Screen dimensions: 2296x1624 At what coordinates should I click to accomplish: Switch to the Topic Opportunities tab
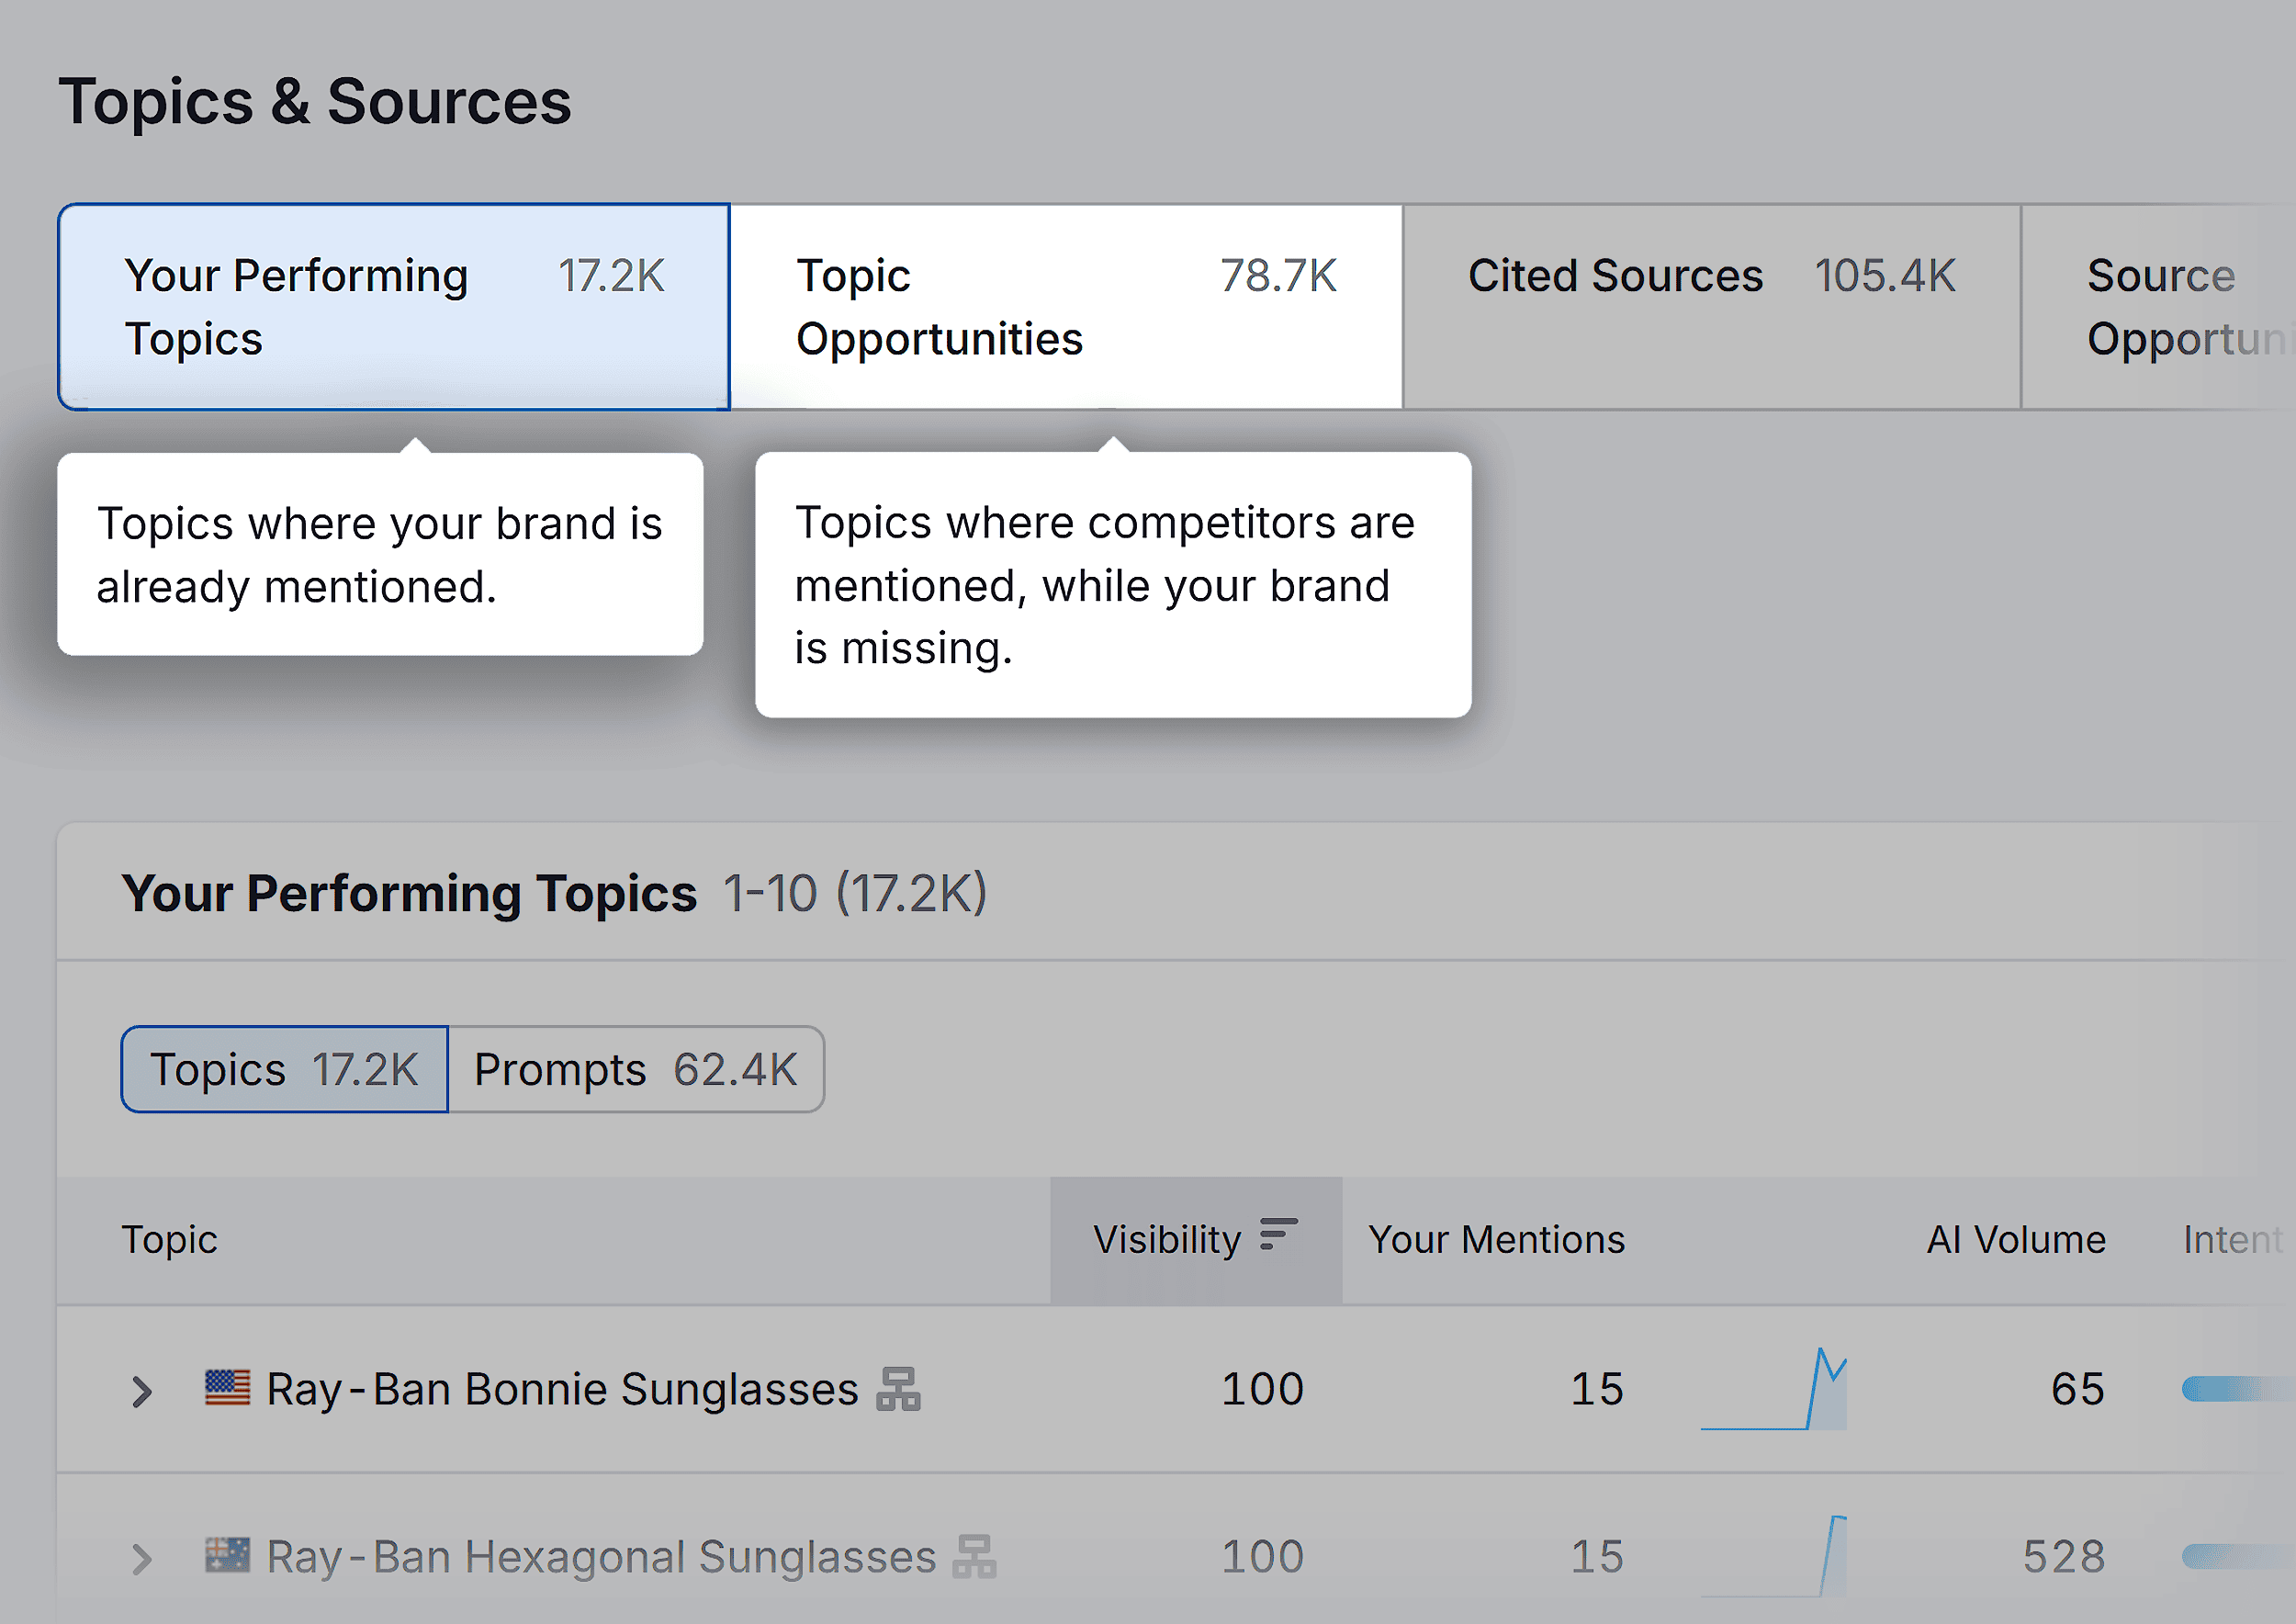[1065, 305]
